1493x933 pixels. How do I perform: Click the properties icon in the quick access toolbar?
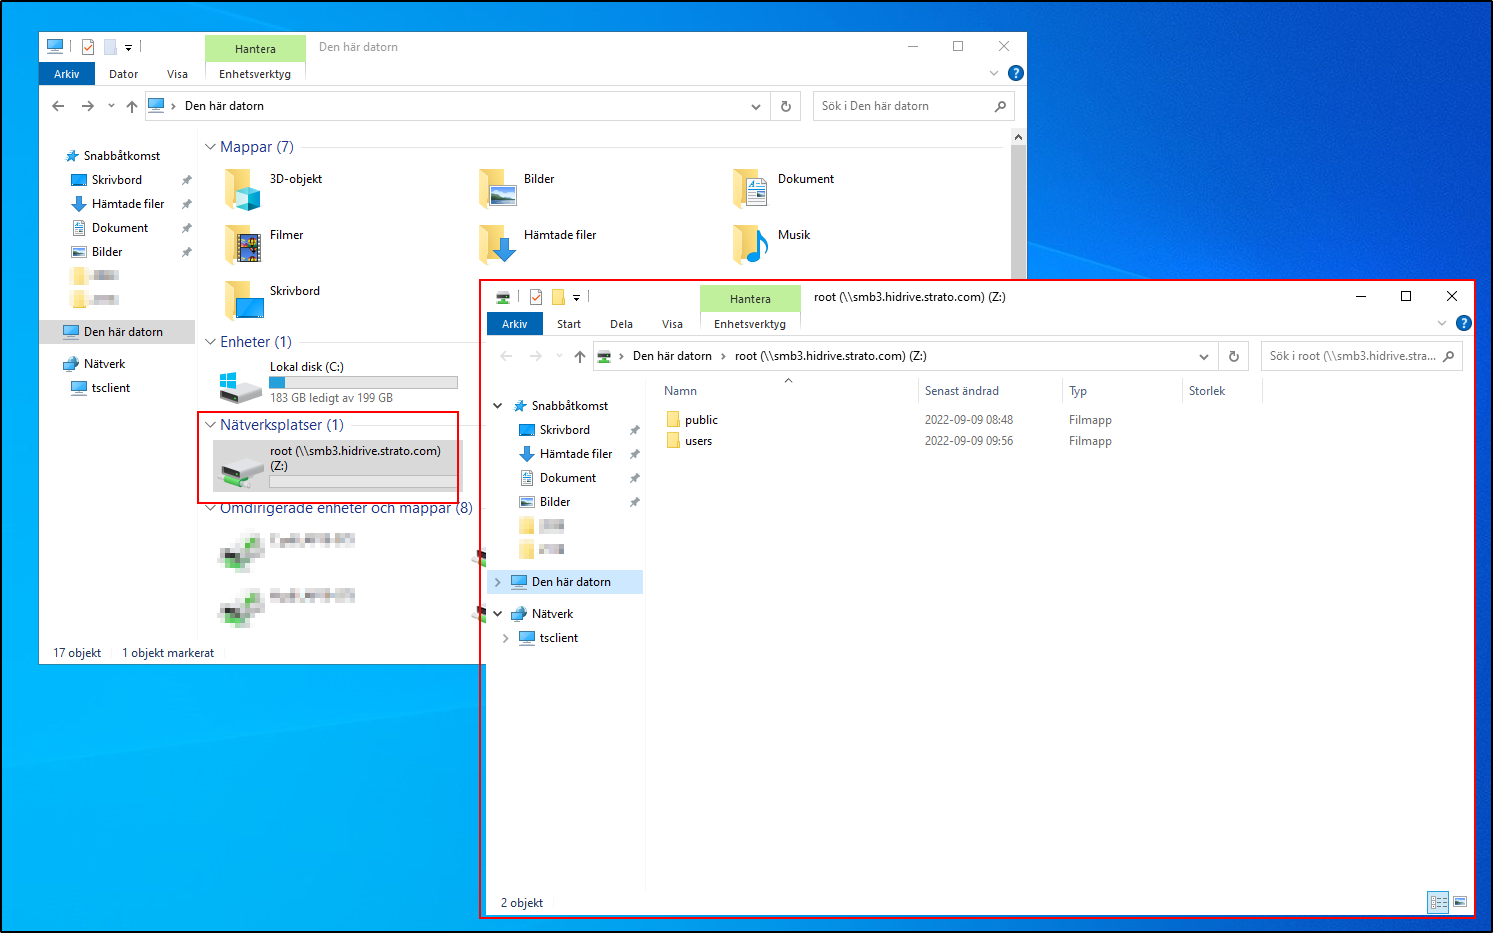pos(536,297)
